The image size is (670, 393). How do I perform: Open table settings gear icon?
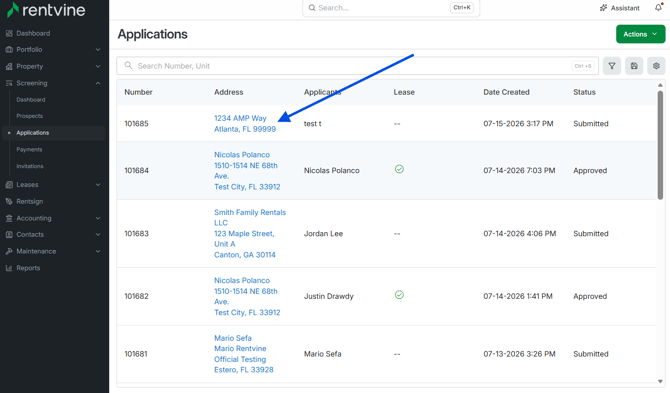pos(656,66)
